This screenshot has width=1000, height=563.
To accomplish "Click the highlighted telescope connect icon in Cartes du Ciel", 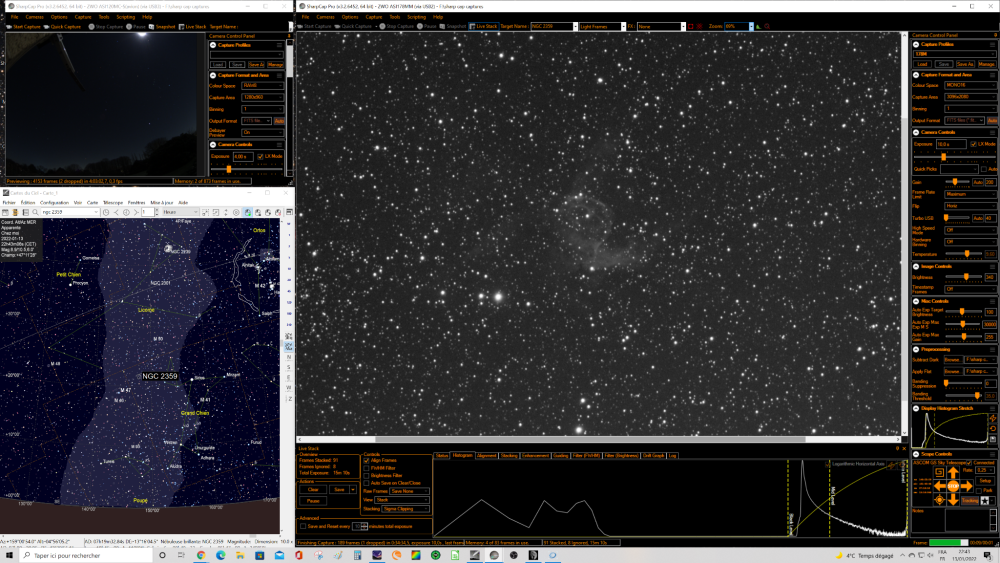I will tap(248, 212).
